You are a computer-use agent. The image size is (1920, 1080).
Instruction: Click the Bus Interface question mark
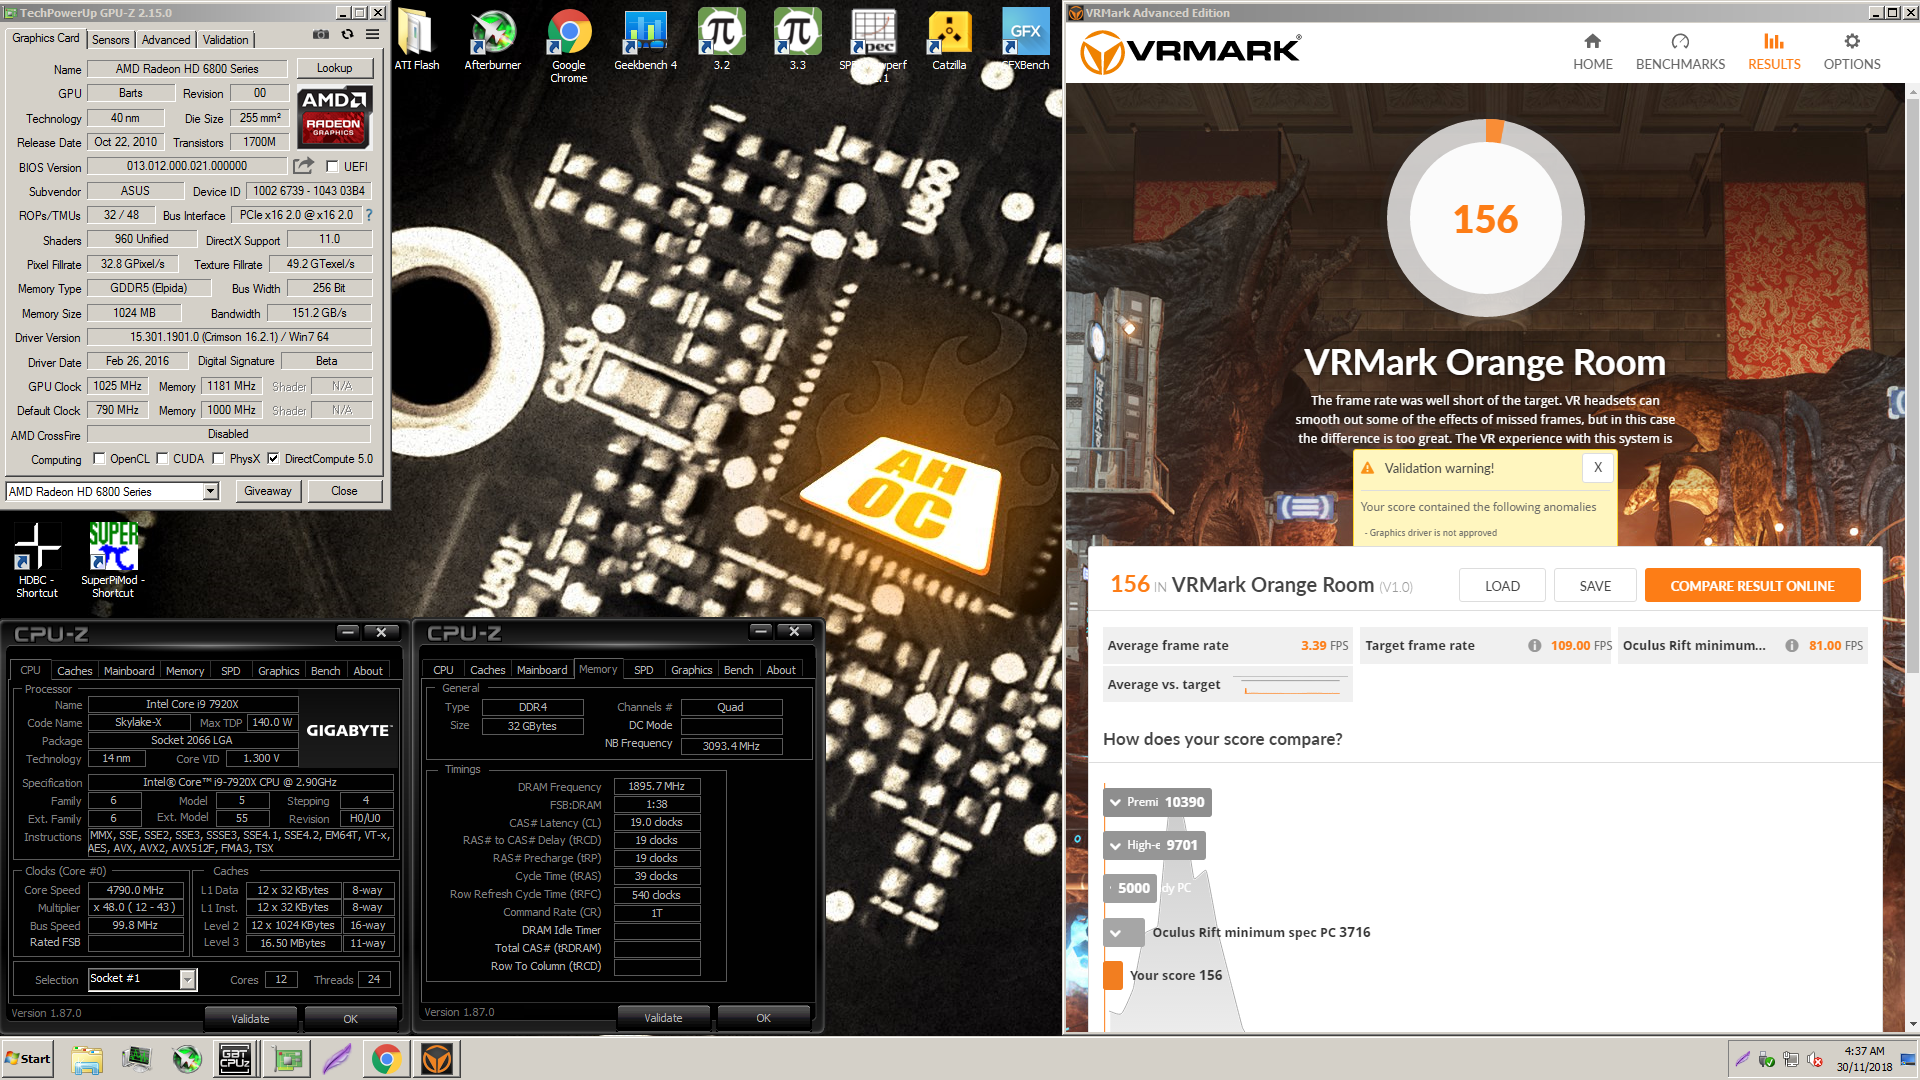(369, 215)
